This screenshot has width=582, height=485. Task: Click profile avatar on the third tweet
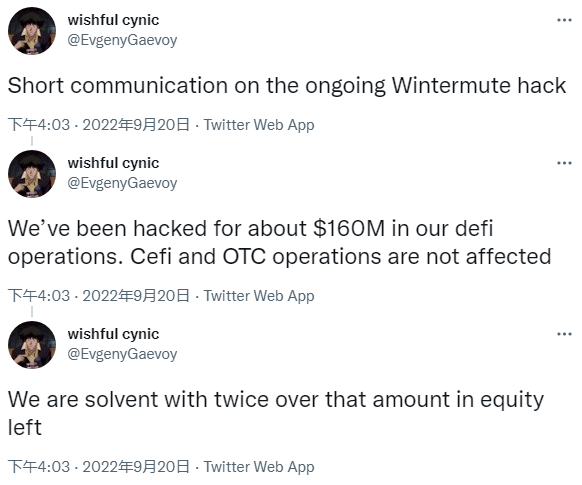click(32, 345)
